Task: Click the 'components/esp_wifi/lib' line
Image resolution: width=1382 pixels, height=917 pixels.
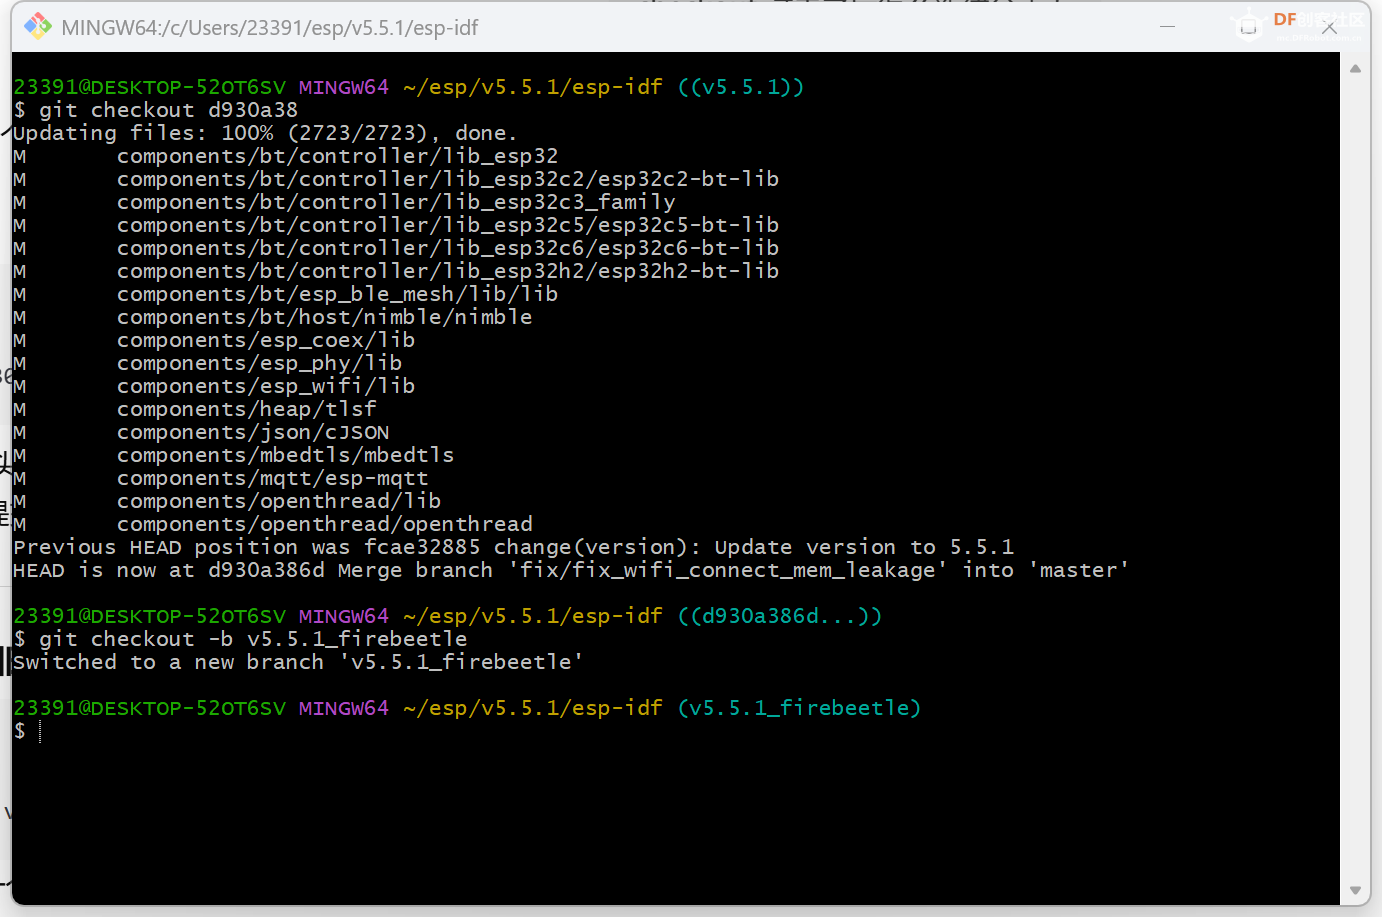Action: click(x=265, y=386)
